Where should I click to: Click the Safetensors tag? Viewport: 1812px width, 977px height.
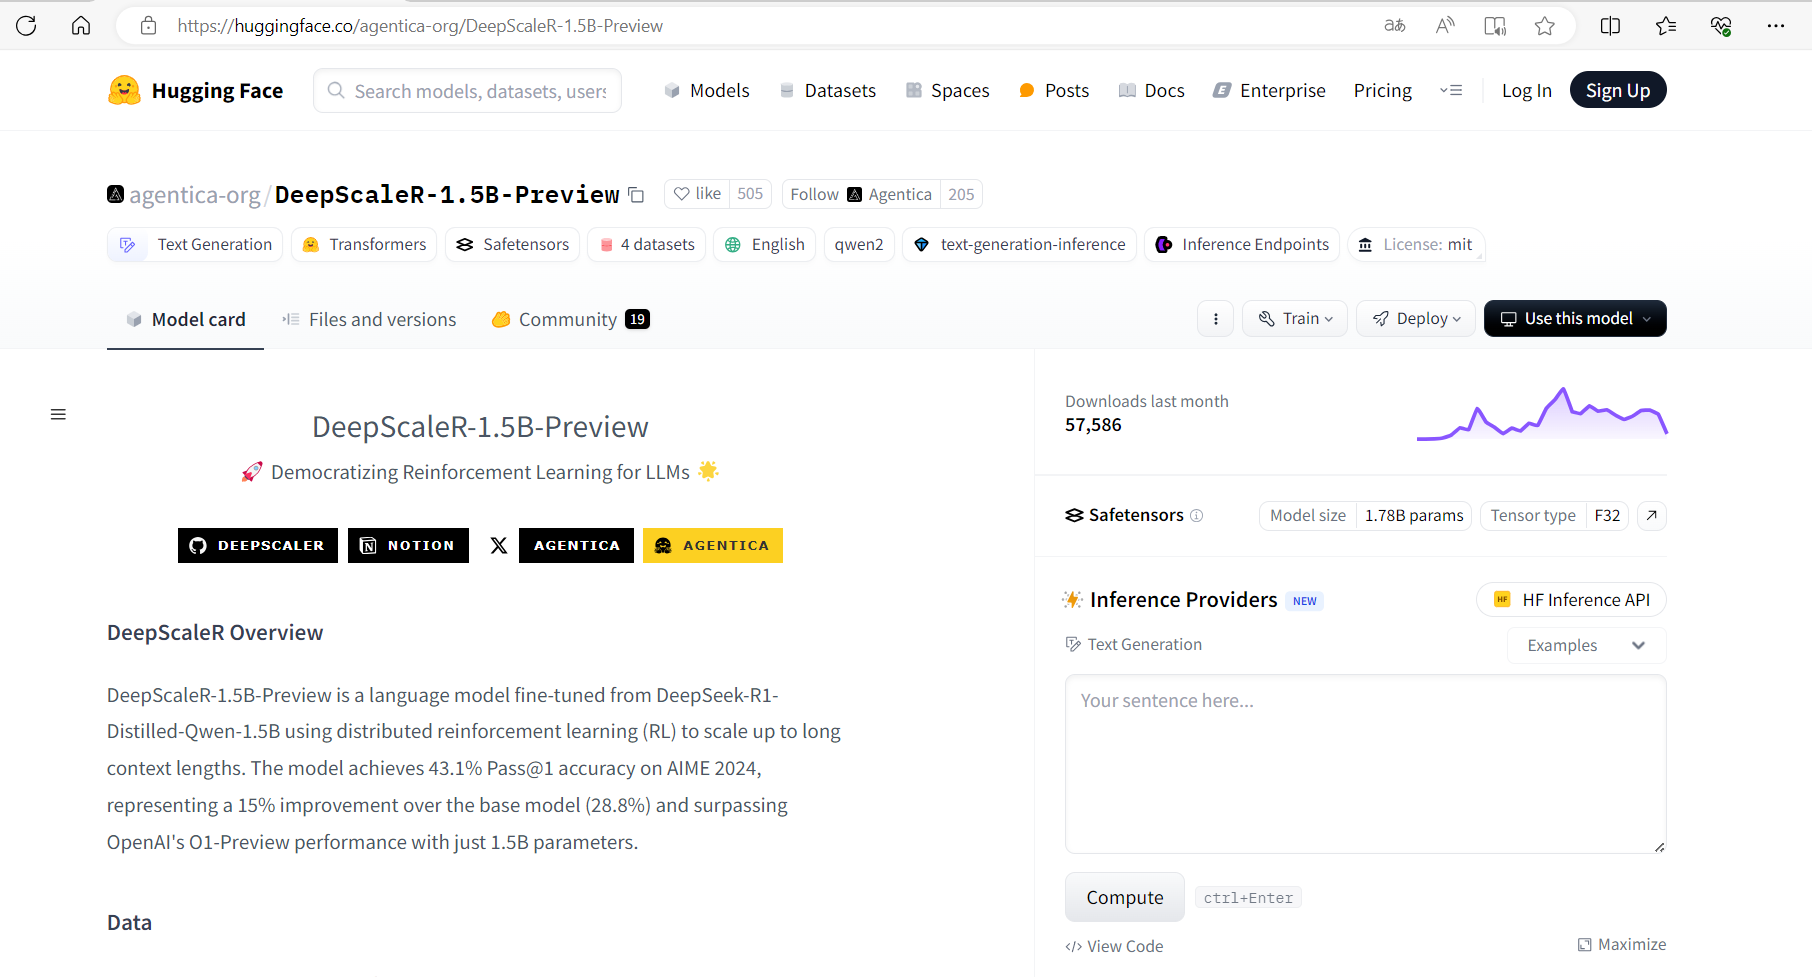point(512,245)
